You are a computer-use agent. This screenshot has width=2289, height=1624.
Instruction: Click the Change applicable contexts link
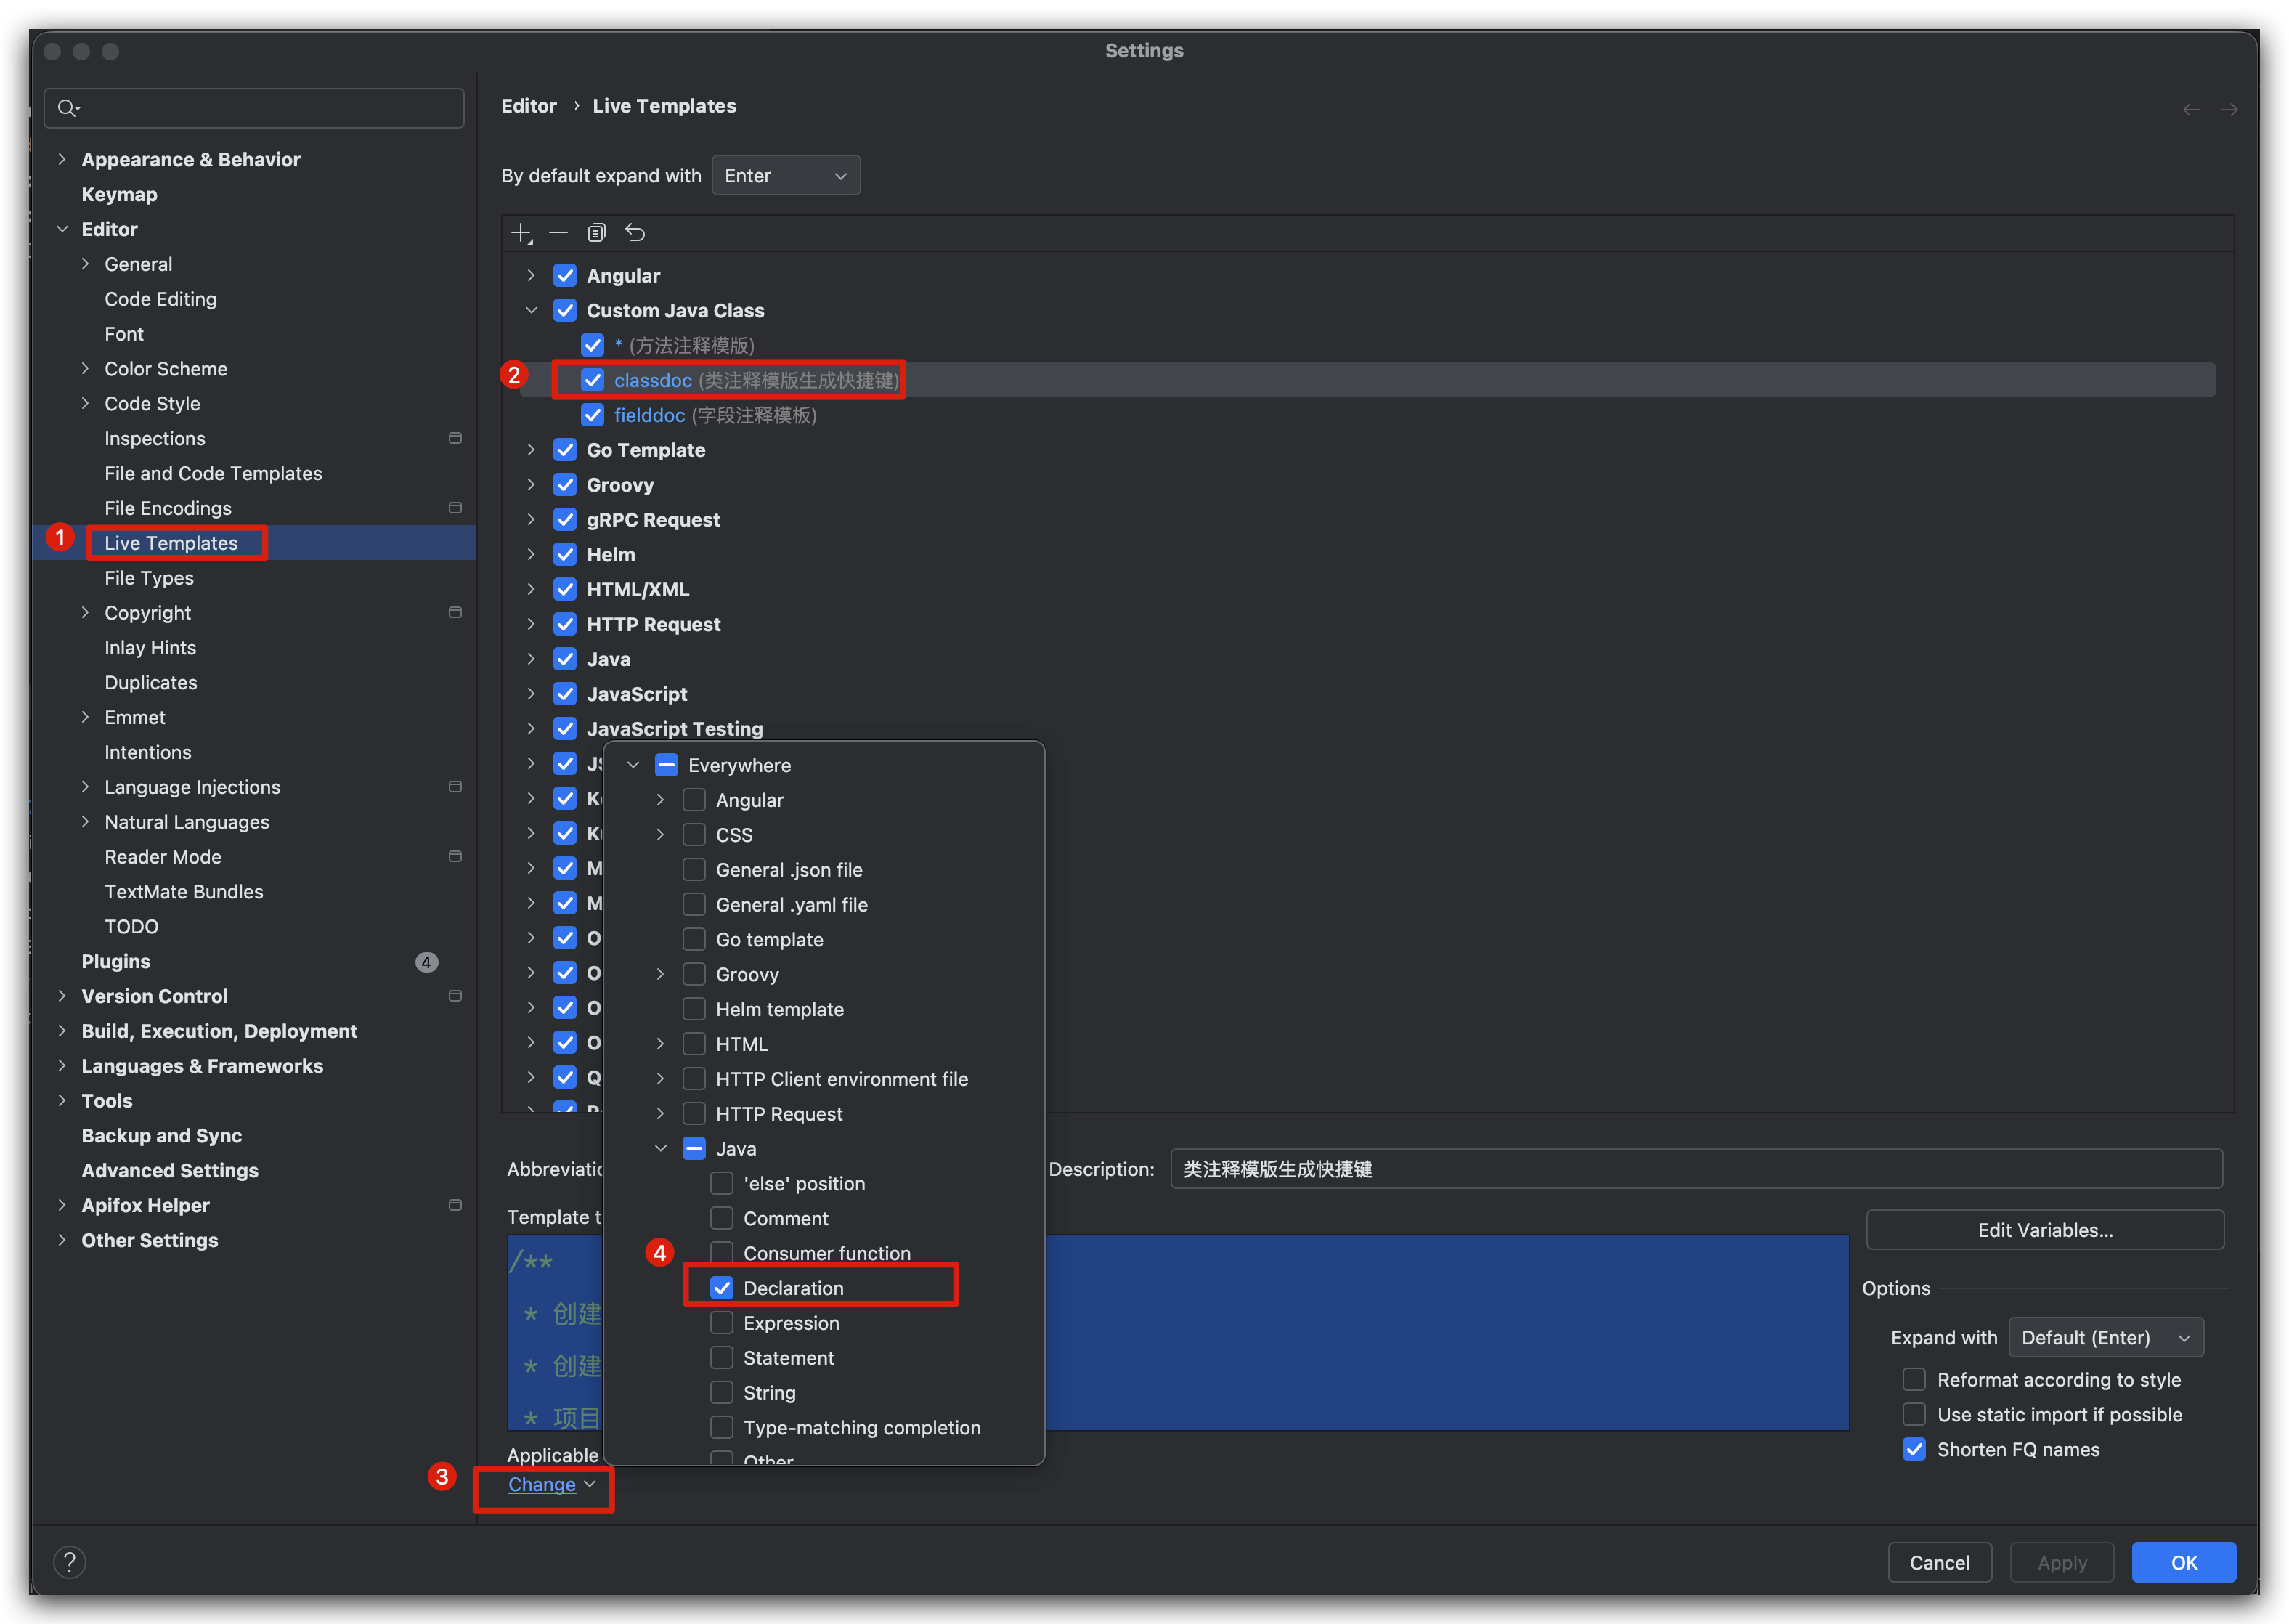point(542,1485)
